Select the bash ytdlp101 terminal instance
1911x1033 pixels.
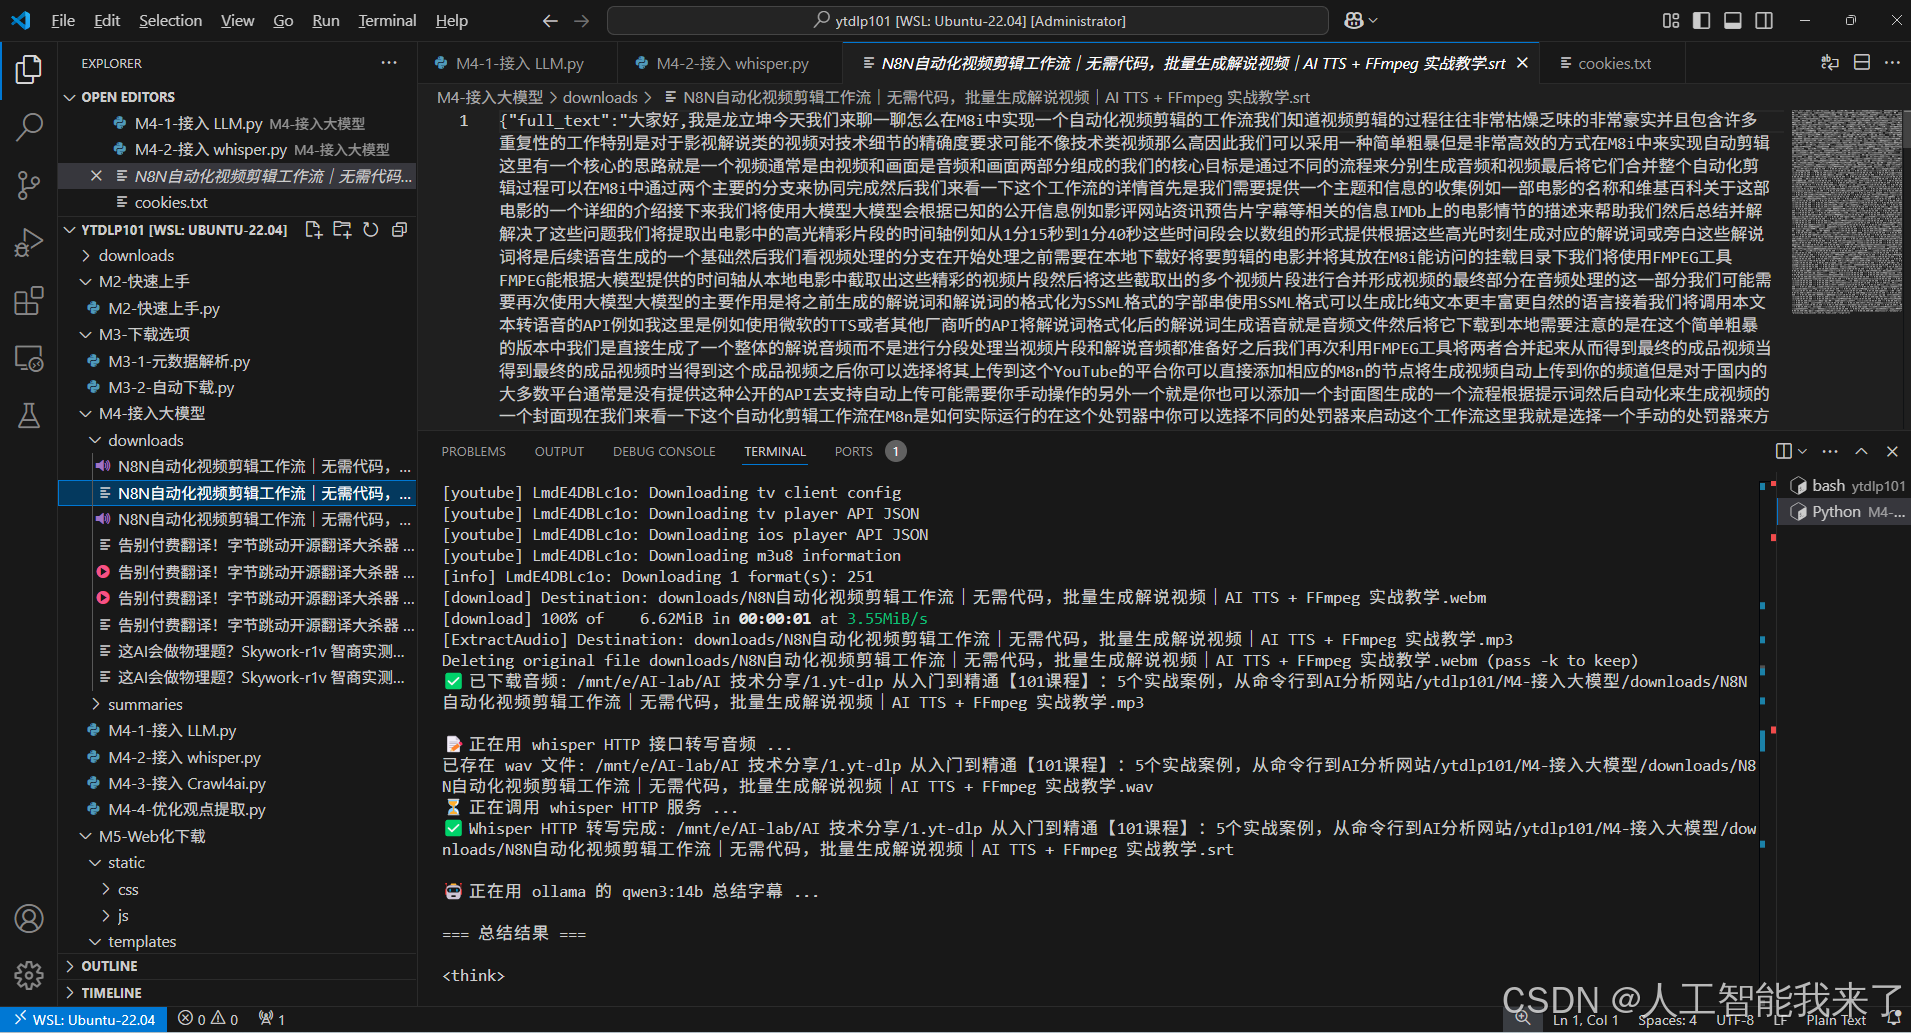point(1846,485)
